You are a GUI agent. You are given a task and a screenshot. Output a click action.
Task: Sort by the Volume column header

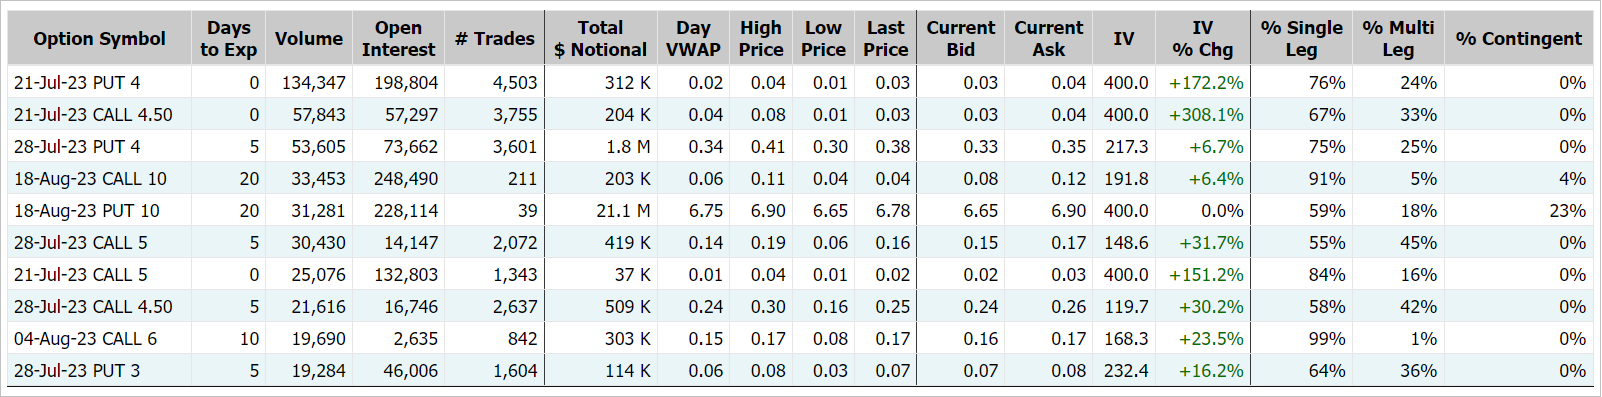coord(308,39)
